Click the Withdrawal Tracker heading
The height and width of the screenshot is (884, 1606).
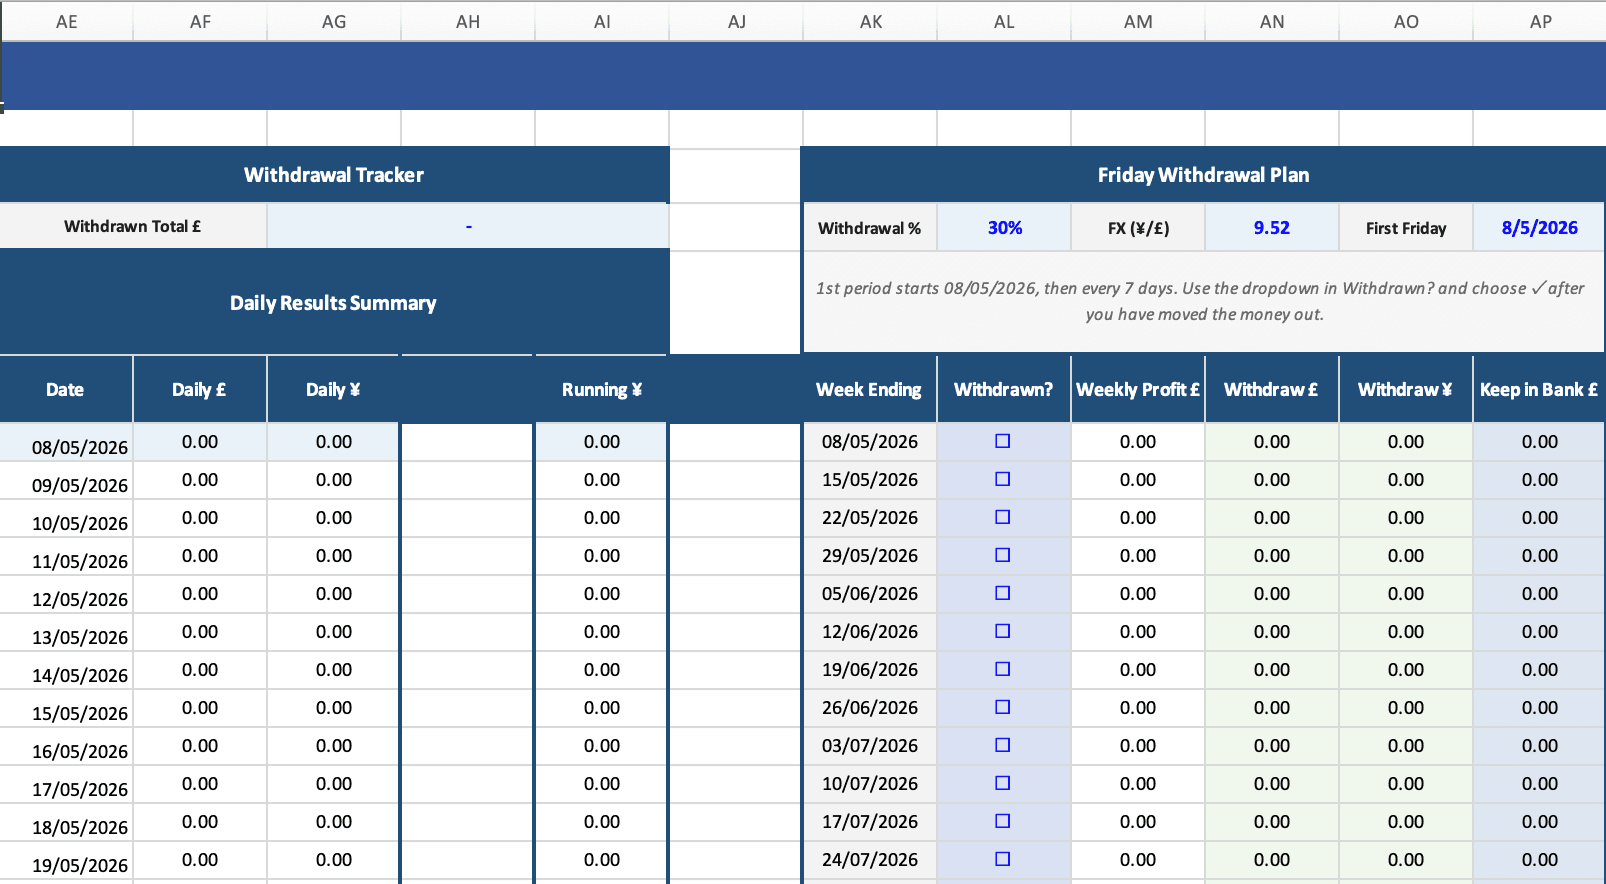pyautogui.click(x=334, y=175)
